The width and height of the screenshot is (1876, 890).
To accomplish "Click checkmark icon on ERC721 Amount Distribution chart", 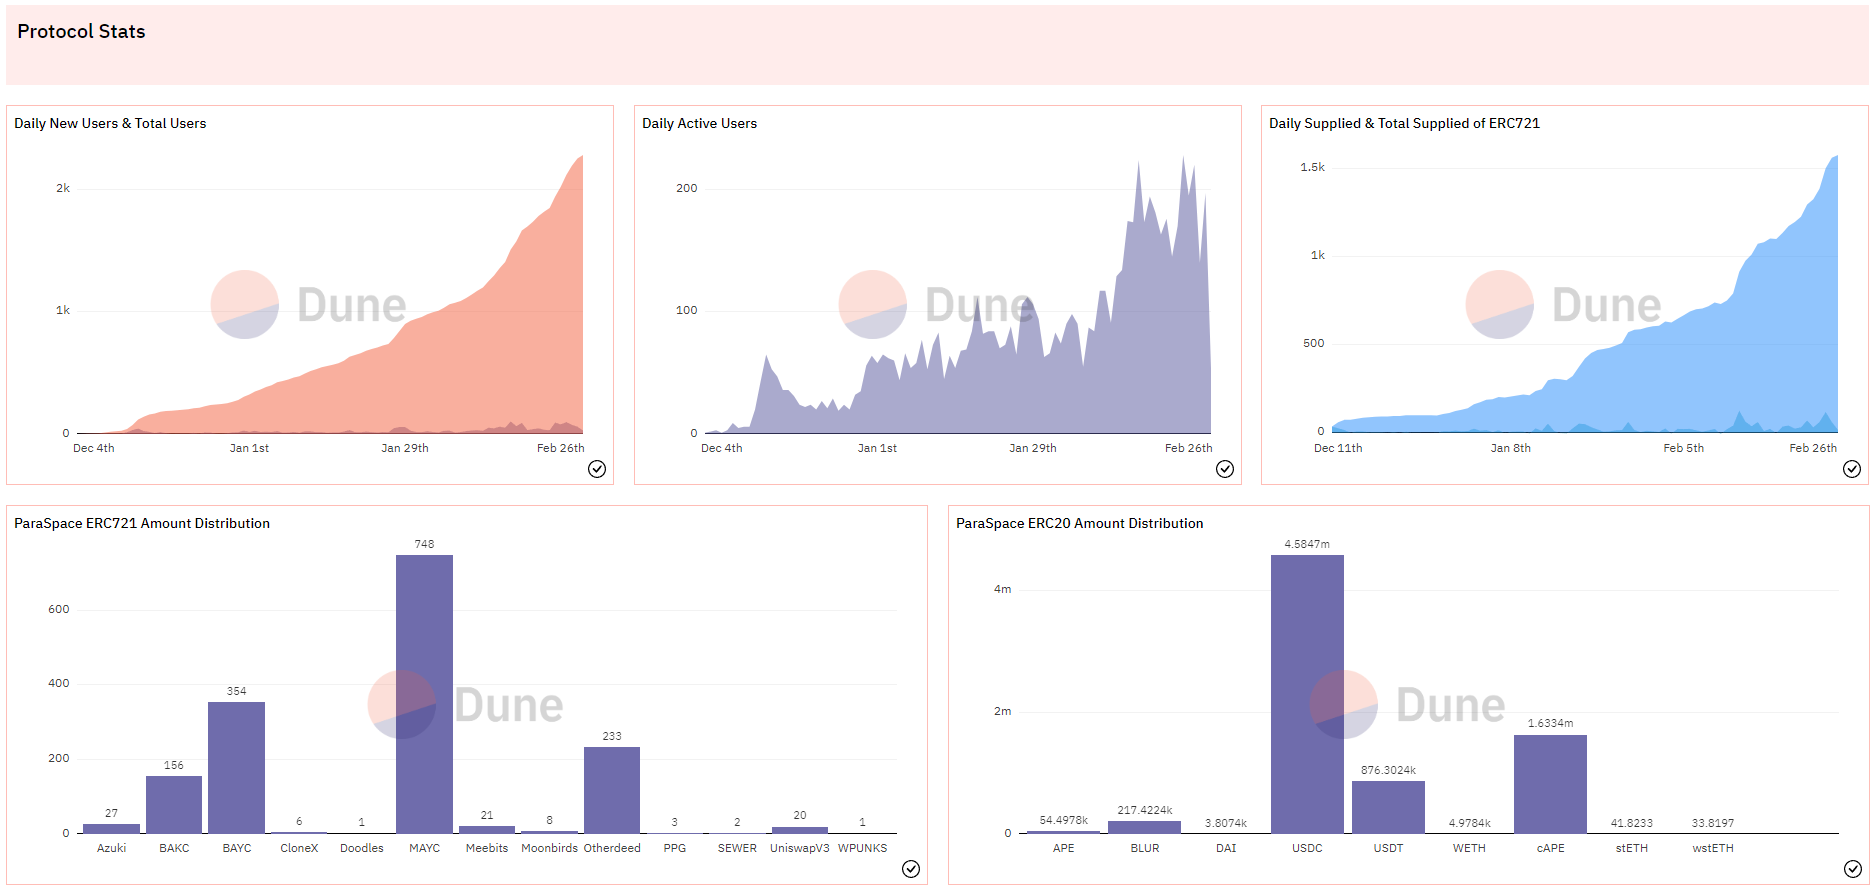I will pyautogui.click(x=911, y=869).
